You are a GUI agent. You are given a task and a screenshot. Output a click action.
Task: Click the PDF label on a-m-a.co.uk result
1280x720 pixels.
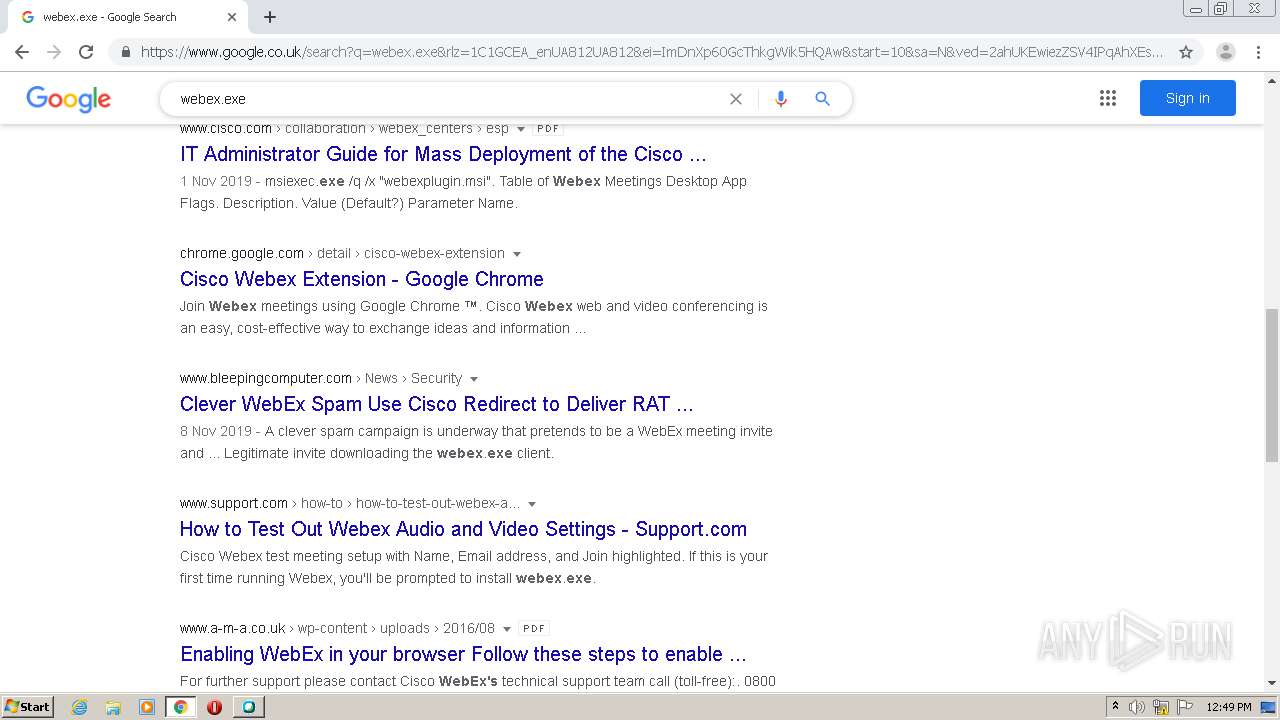[x=534, y=628]
